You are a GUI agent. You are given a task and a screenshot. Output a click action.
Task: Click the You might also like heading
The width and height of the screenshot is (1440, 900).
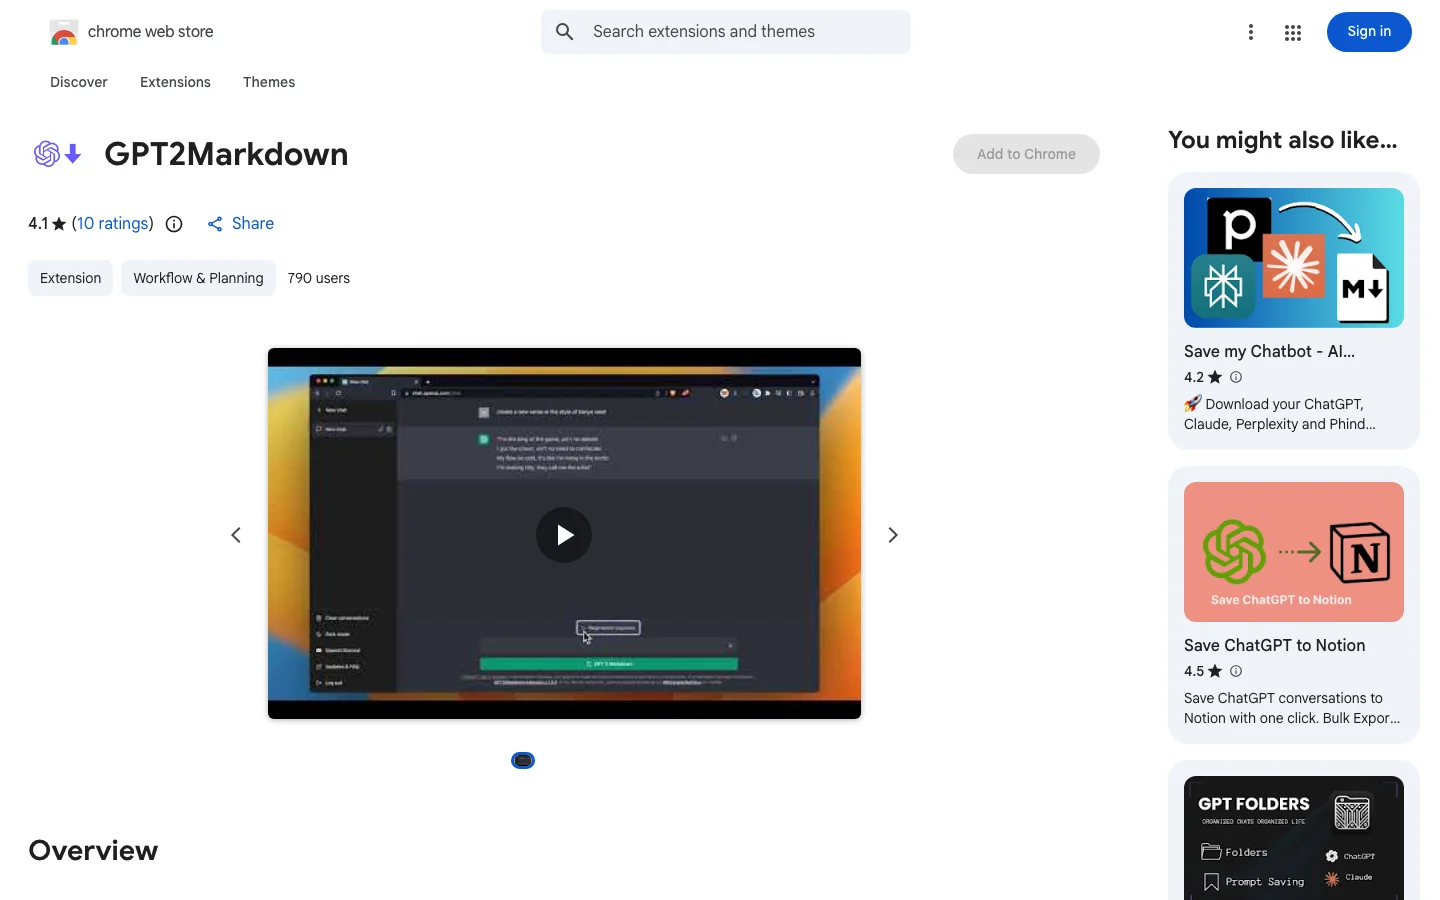(x=1282, y=140)
